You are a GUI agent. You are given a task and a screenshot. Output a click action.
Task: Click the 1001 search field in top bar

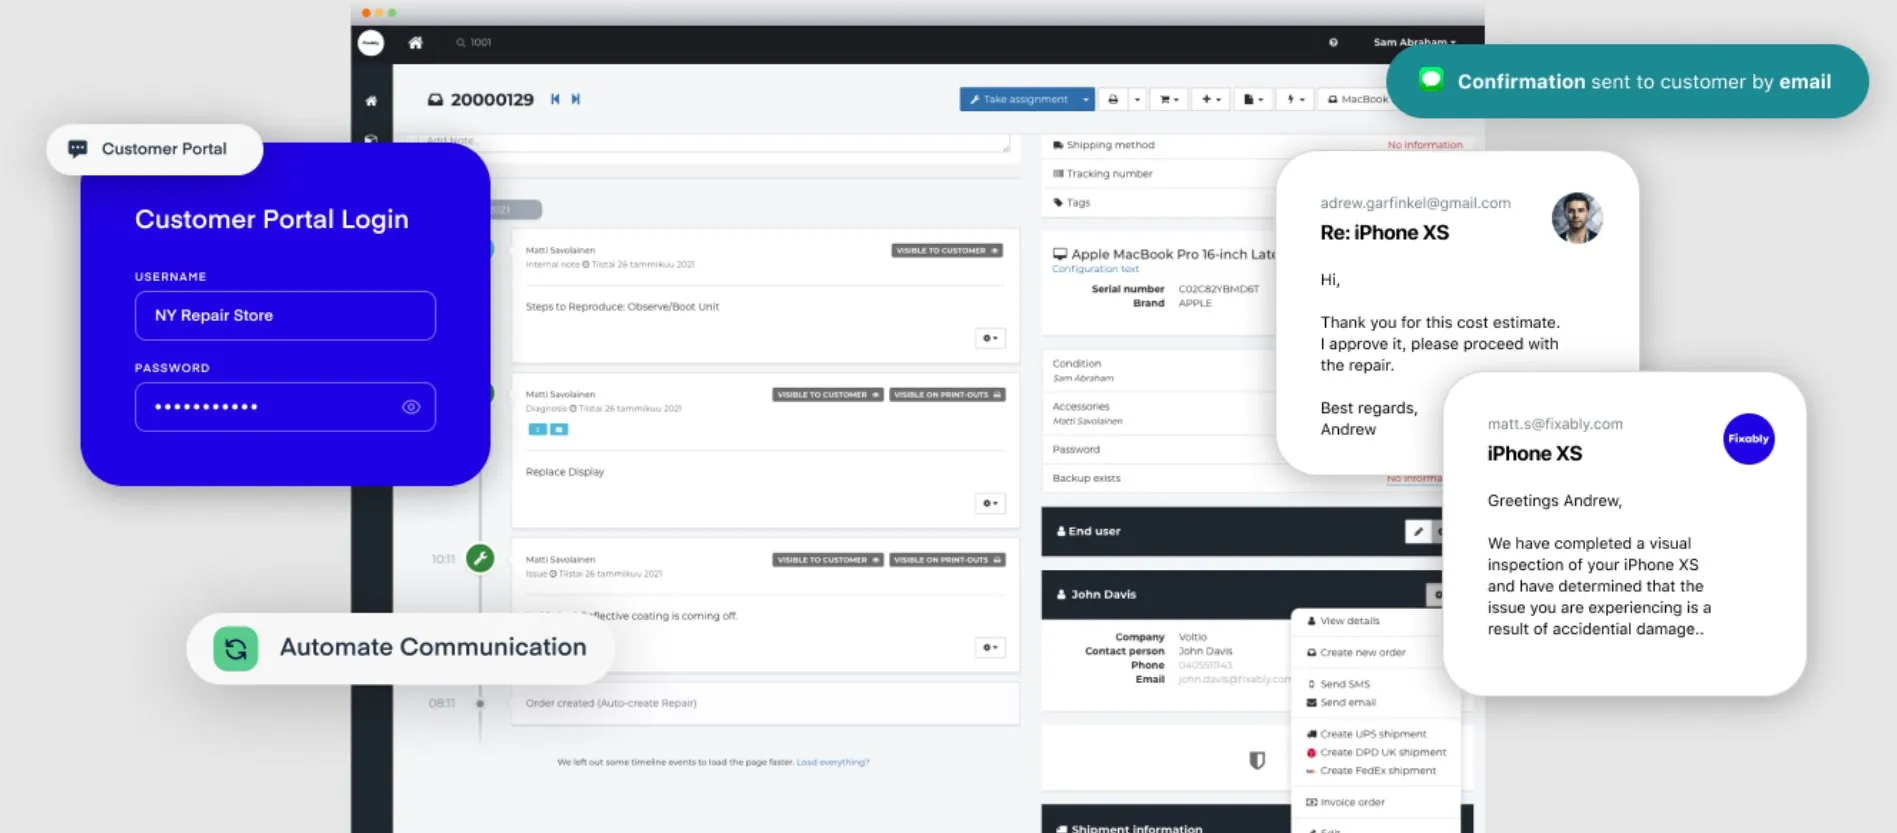point(480,42)
